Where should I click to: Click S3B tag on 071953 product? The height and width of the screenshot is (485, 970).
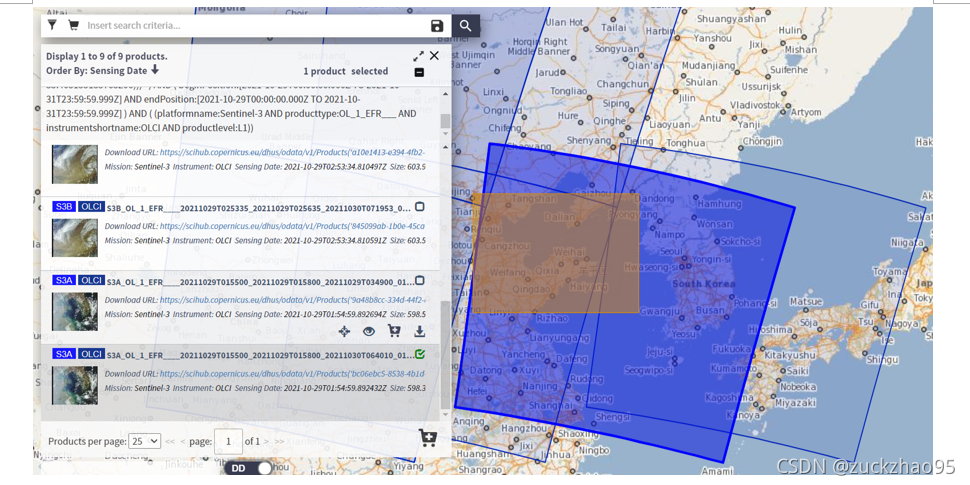pyautogui.click(x=64, y=207)
